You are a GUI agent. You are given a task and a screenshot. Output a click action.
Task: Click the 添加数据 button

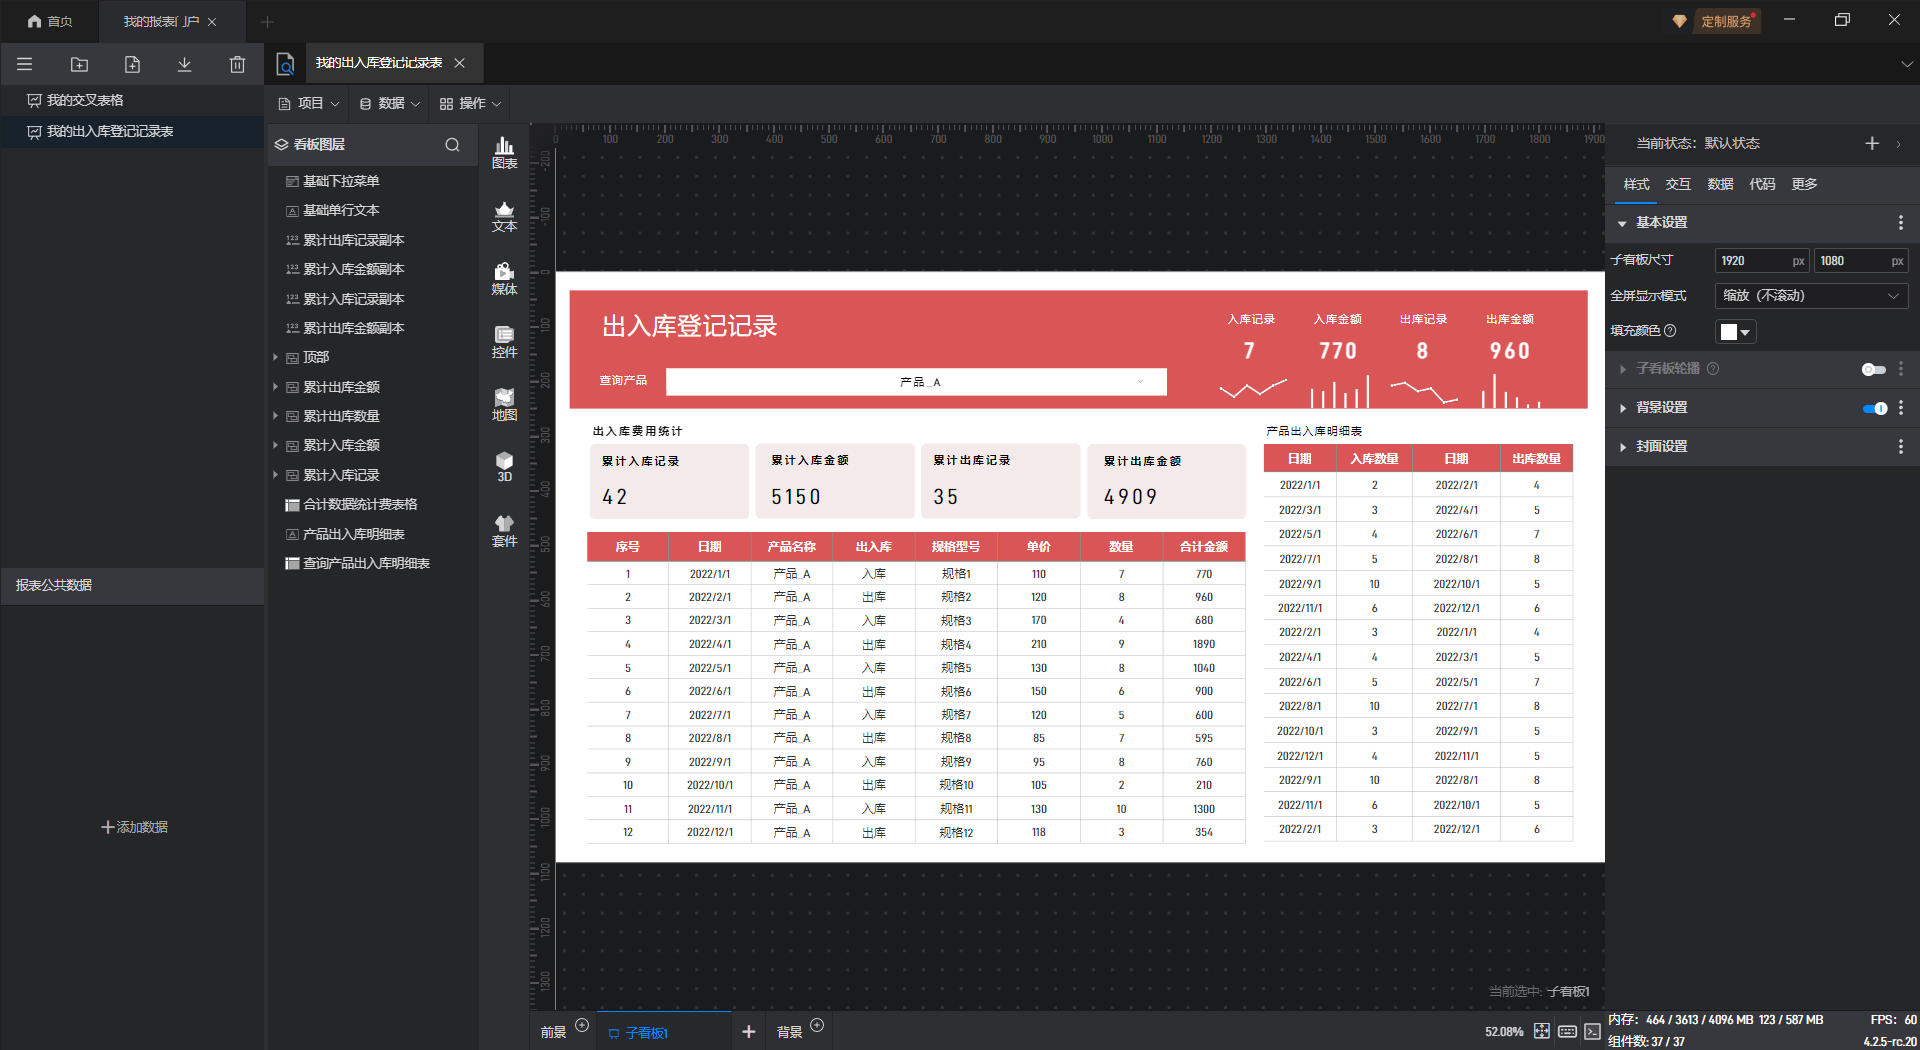134,827
